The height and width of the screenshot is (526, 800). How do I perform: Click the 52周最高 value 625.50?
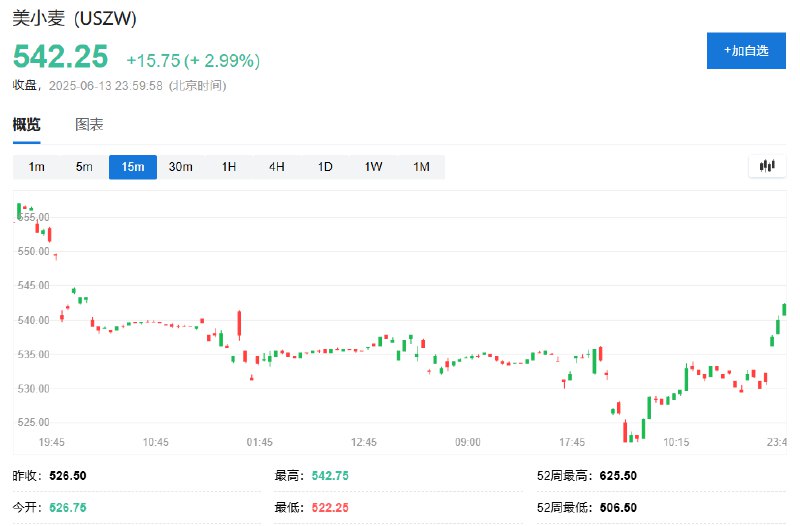click(x=618, y=475)
